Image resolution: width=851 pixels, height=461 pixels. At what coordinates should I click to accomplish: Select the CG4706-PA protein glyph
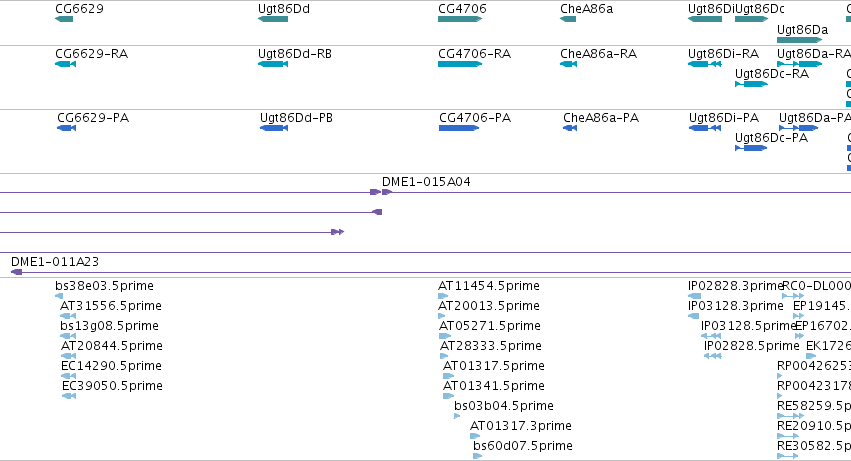pos(459,128)
